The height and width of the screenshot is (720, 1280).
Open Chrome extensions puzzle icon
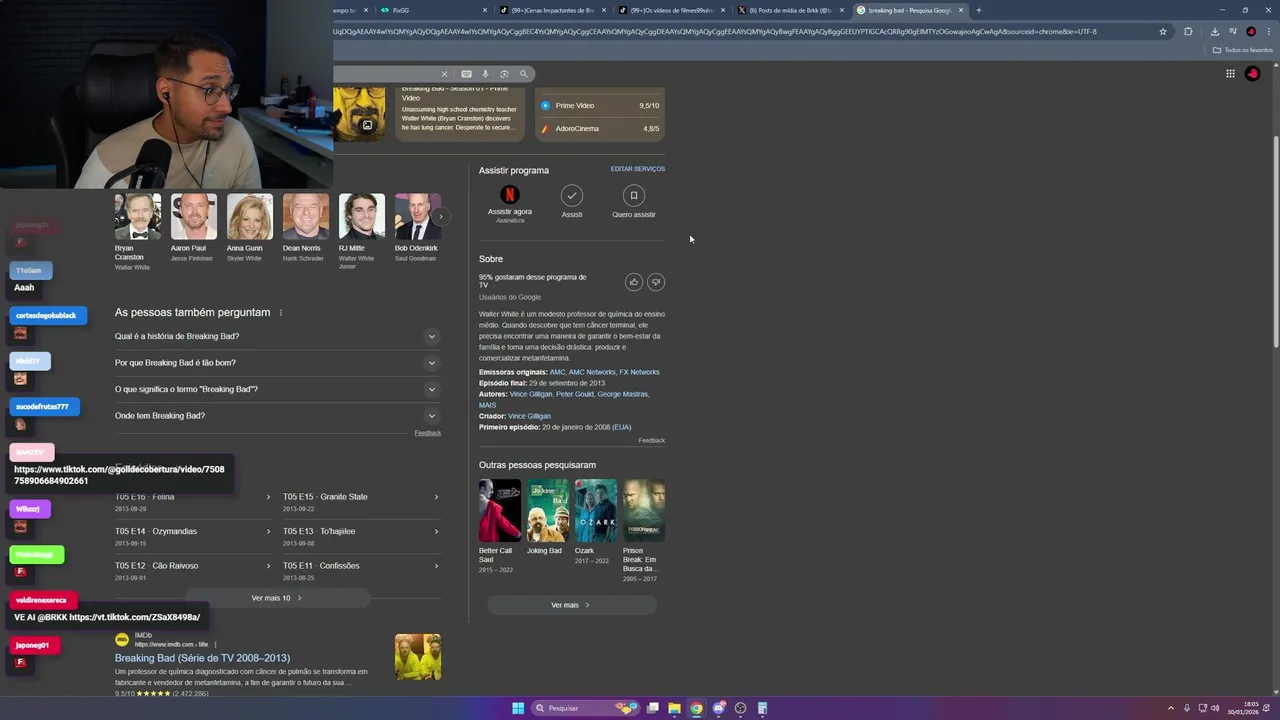1188,31
